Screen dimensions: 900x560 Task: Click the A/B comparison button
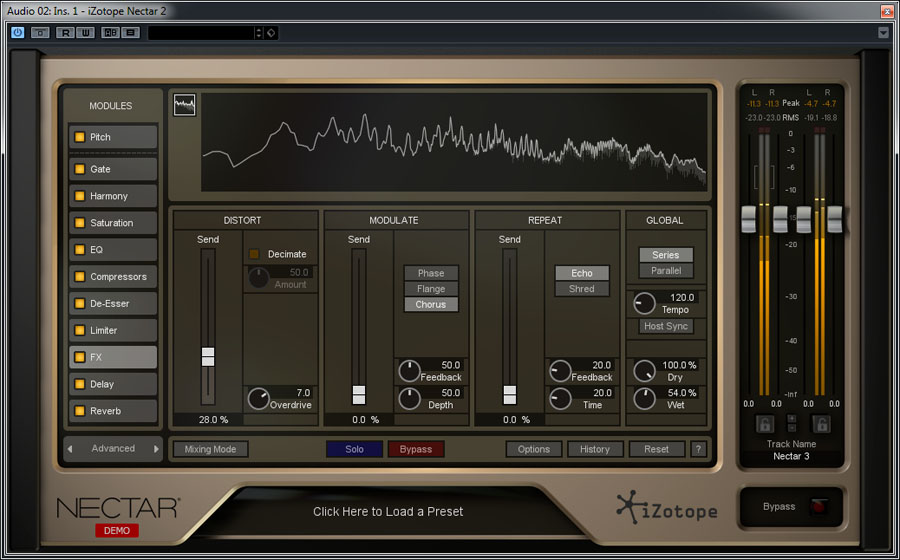click(x=109, y=32)
